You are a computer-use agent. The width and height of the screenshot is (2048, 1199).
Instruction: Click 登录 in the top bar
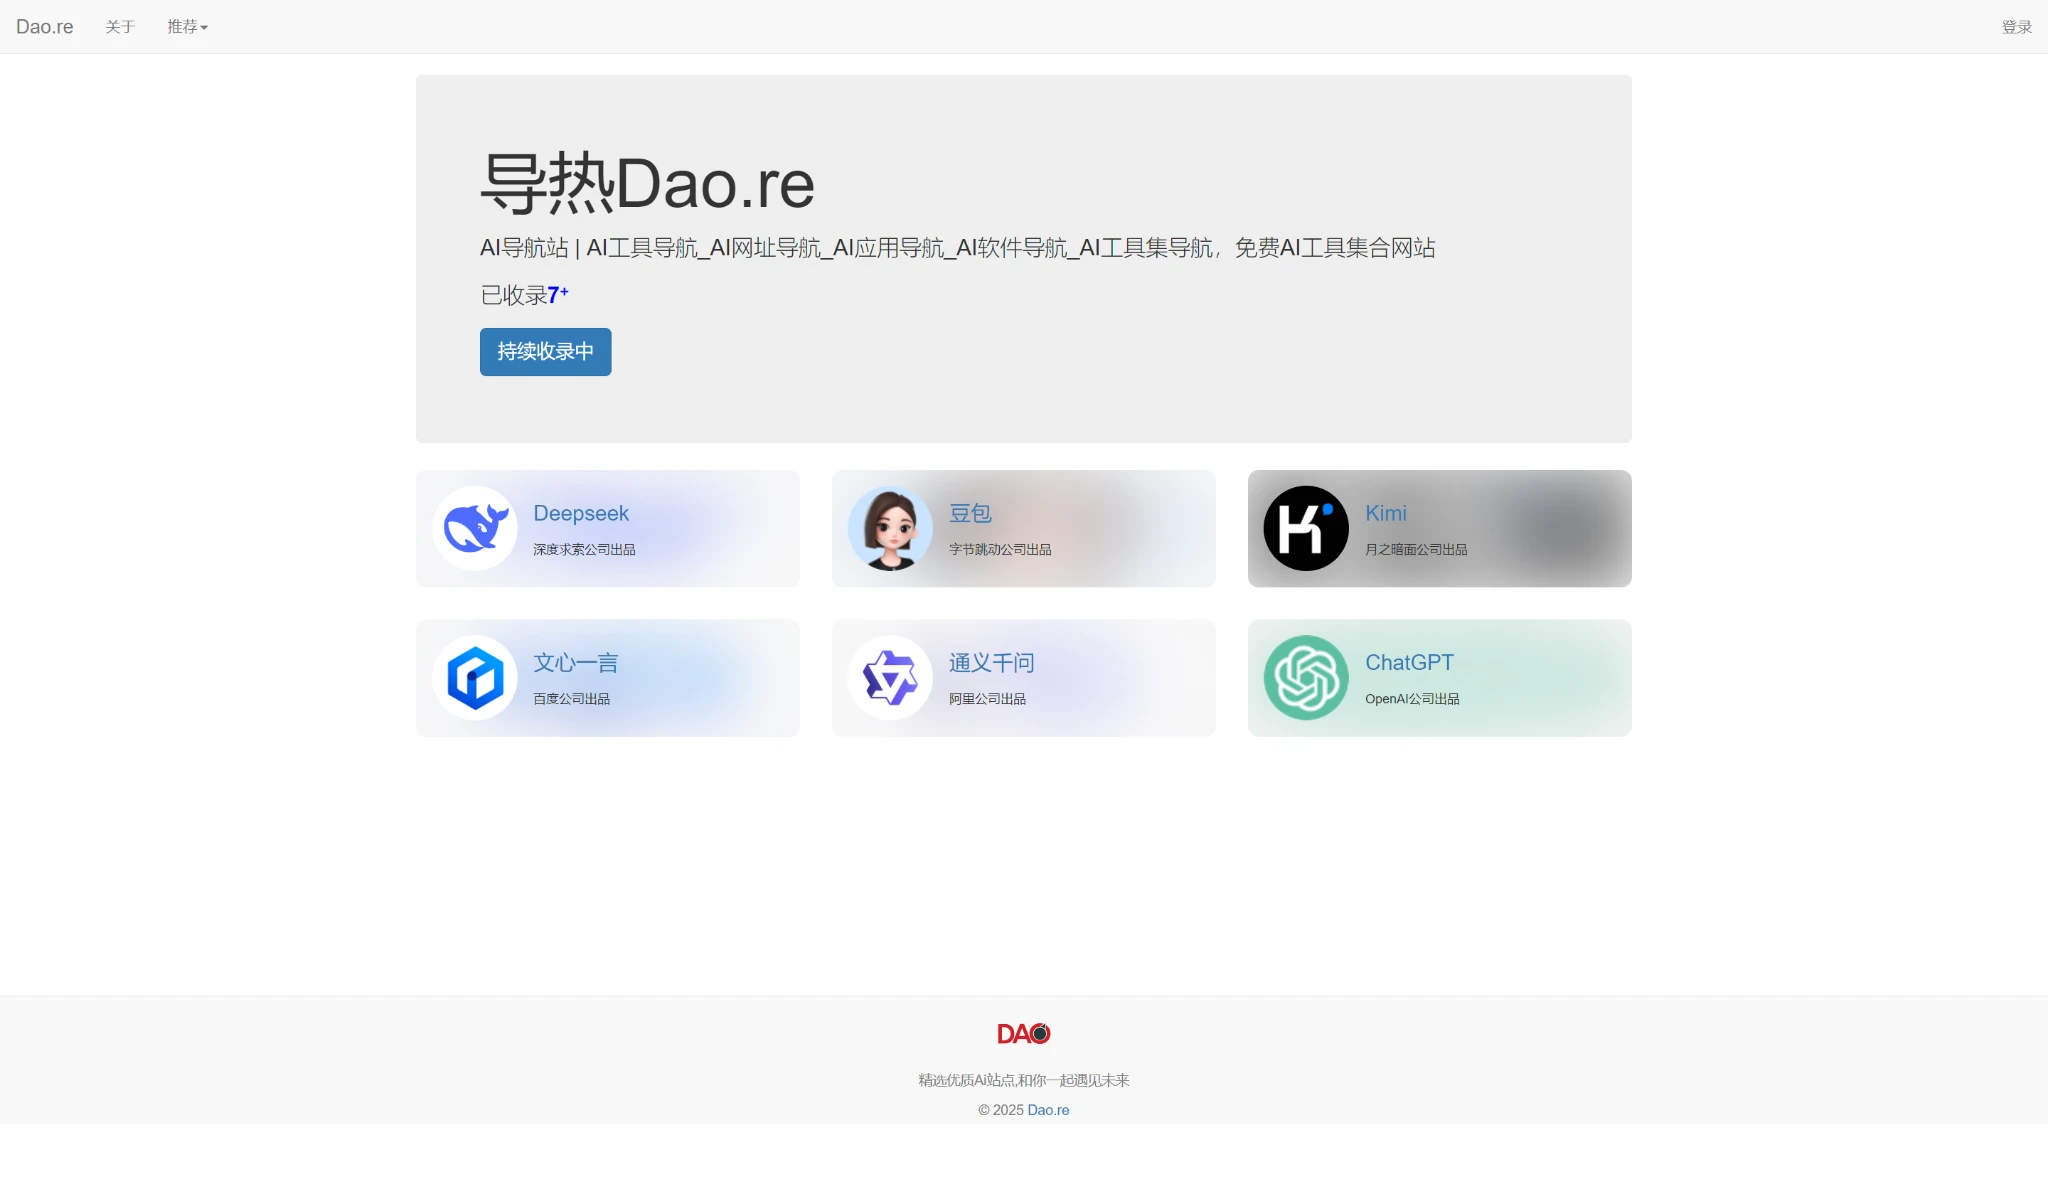tap(2016, 27)
